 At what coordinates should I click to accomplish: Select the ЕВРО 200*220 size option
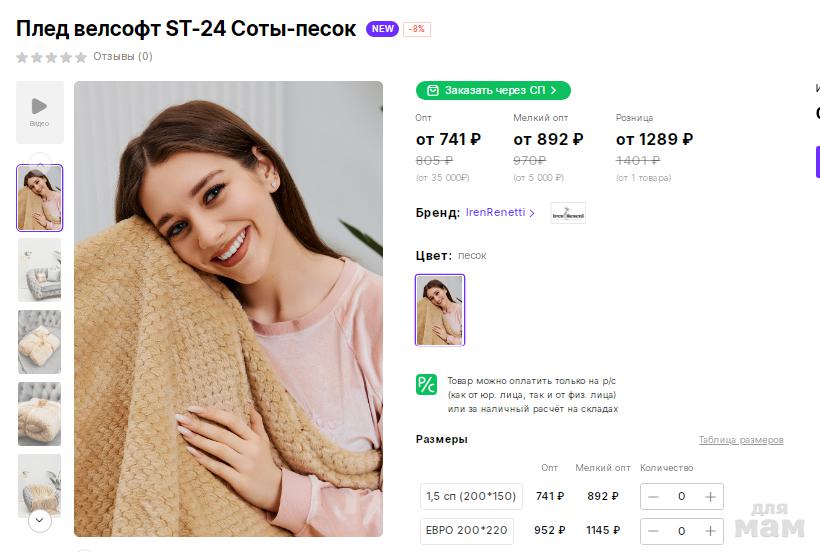pyautogui.click(x=467, y=531)
